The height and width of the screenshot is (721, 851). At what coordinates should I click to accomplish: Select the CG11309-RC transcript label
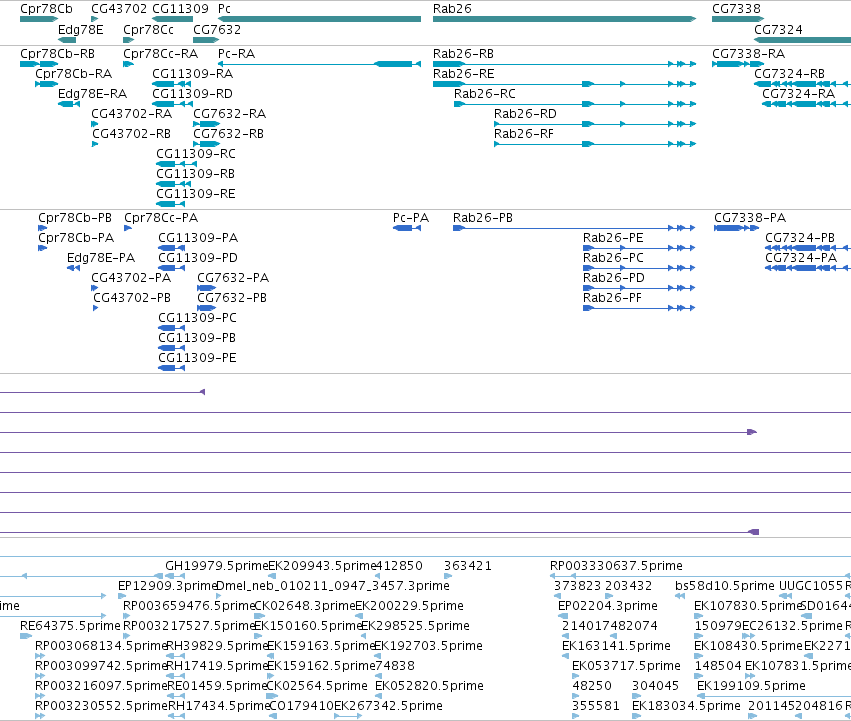pos(196,154)
